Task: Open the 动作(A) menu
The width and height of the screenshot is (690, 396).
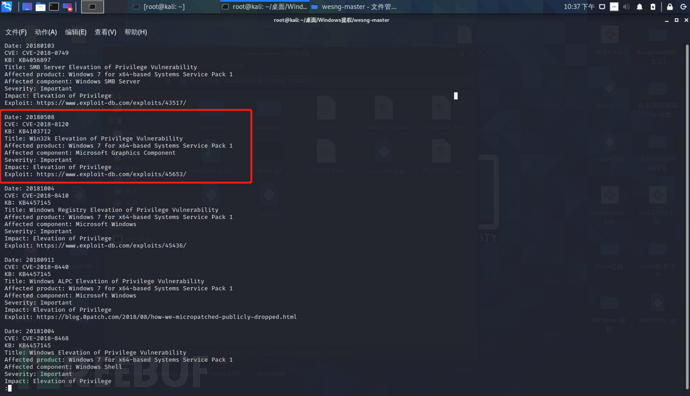Action: 46,32
